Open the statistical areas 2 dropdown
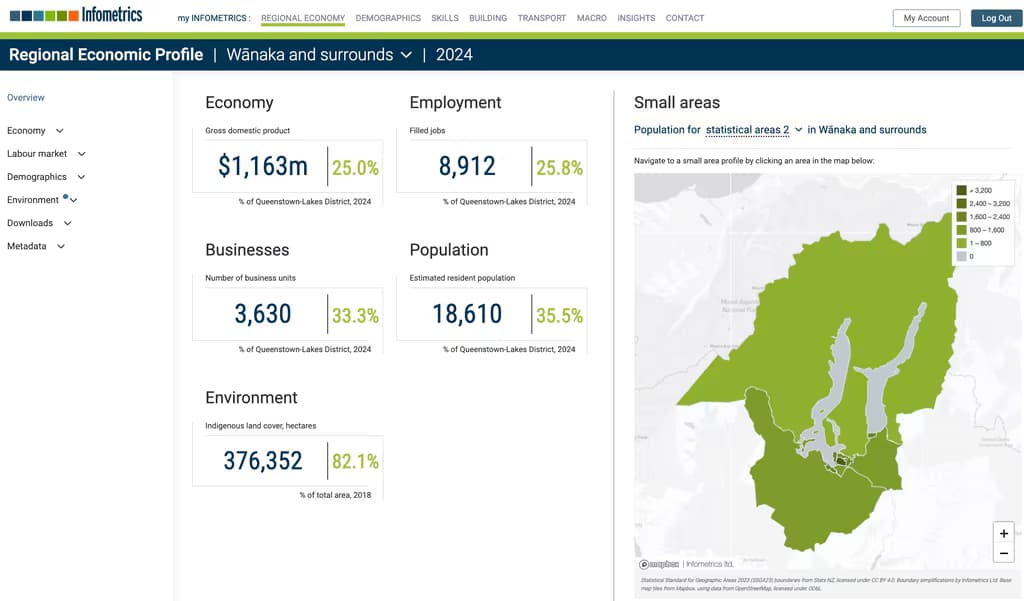 754,130
